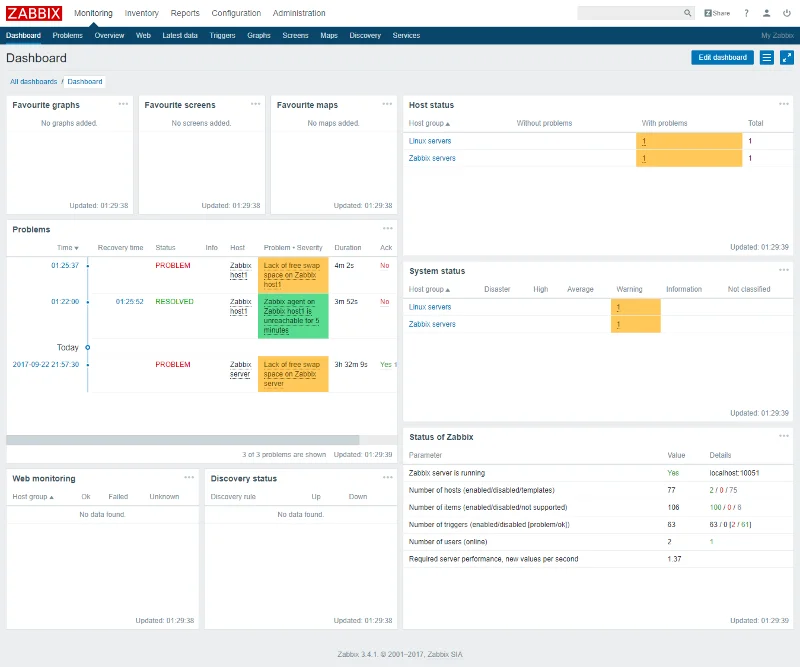Open Lack of free swap on Zabbix server
The image size is (800, 667).
pos(292,374)
